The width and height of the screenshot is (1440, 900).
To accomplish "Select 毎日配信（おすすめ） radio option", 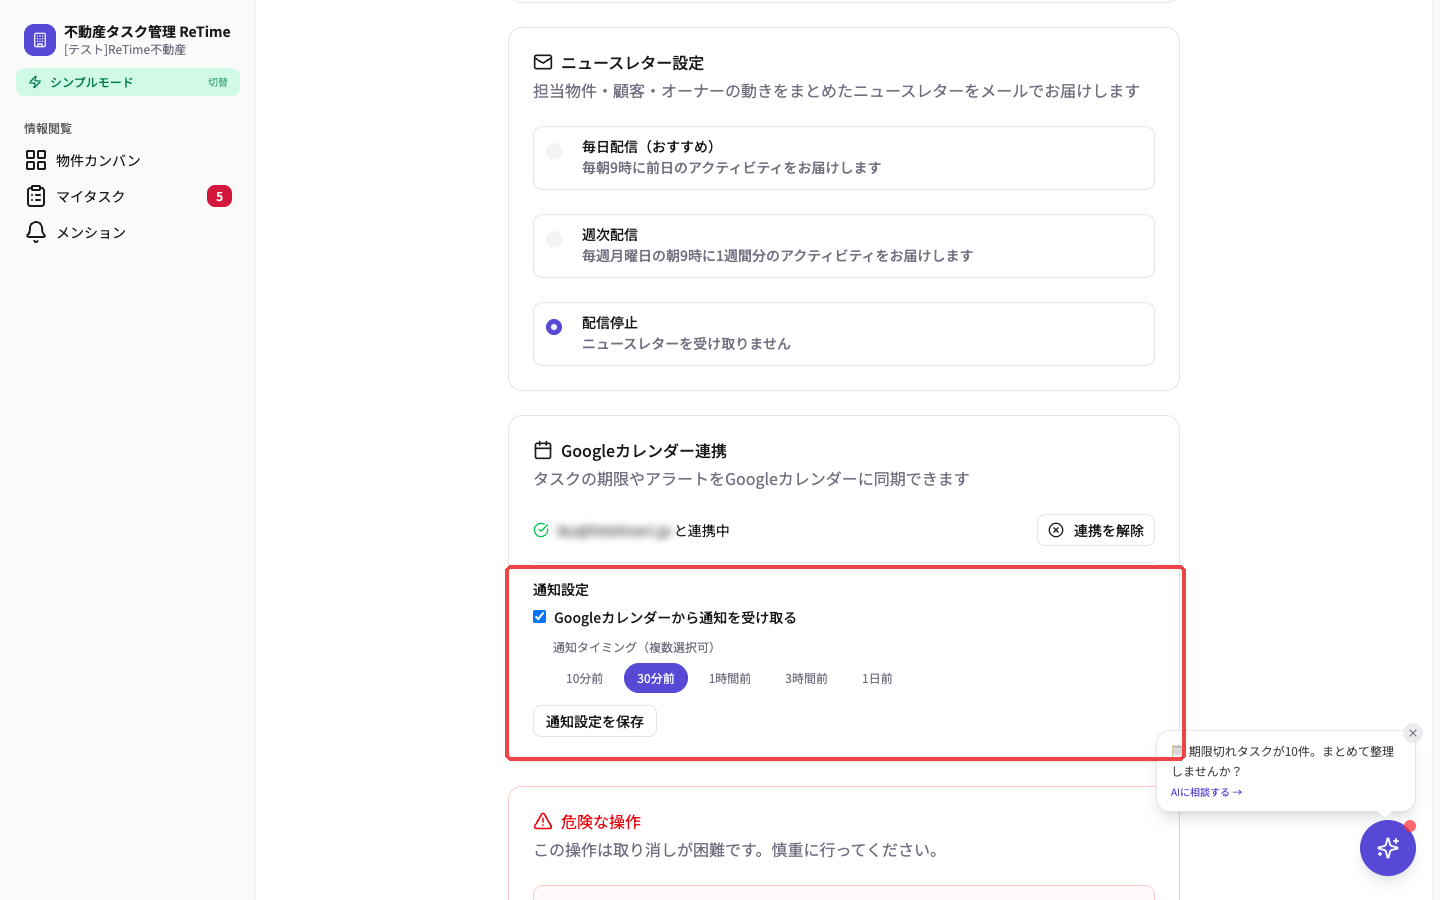I will coord(554,151).
